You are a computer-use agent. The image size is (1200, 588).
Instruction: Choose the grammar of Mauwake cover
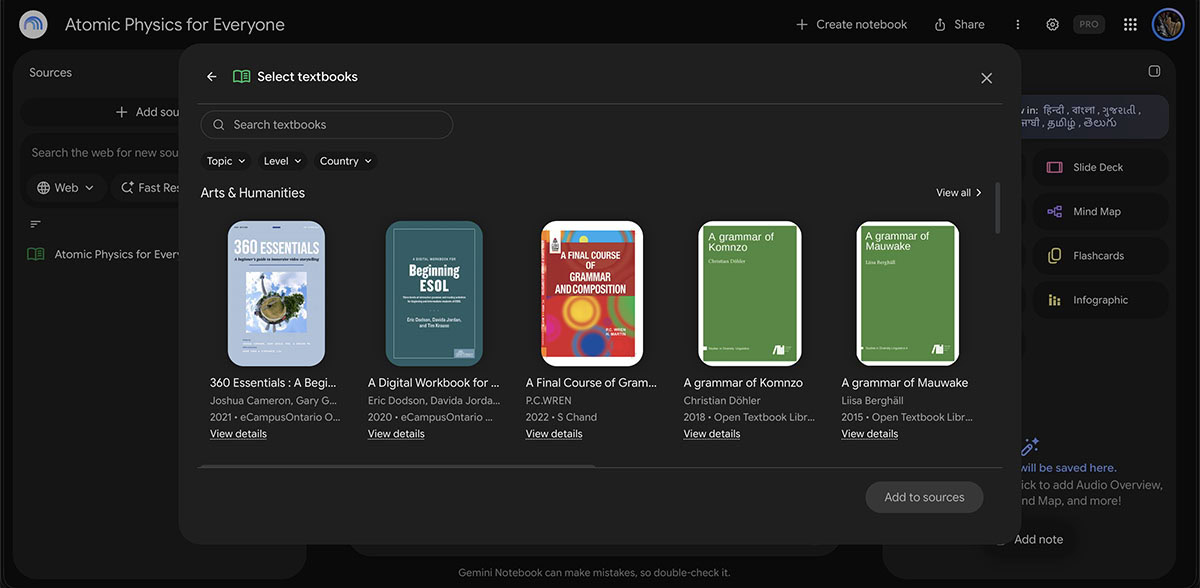point(908,293)
